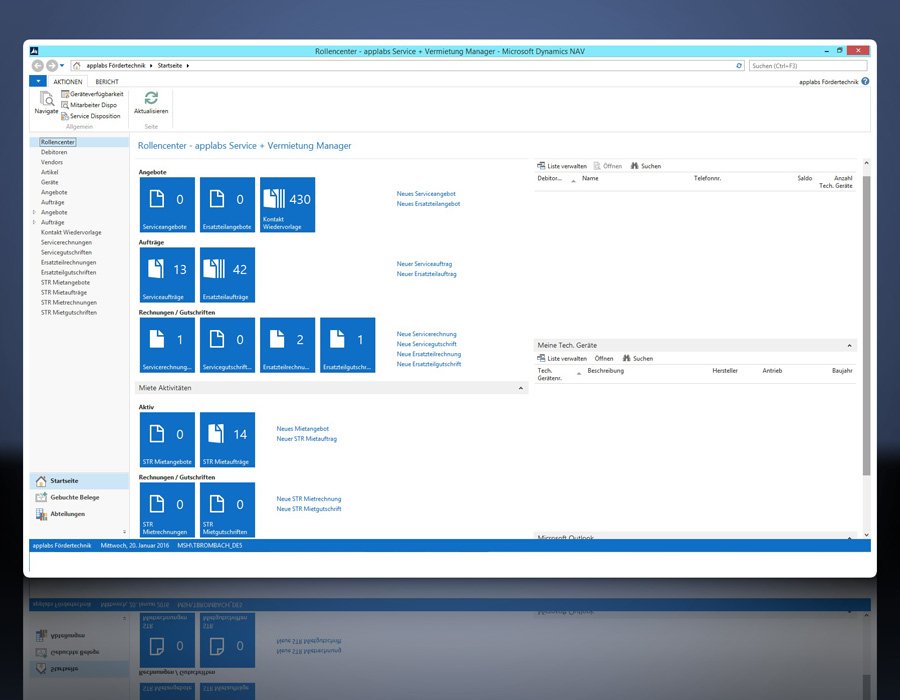Open Mitarbeiter Dispo in the ribbon
This screenshot has width=900, height=700.
(x=89, y=105)
